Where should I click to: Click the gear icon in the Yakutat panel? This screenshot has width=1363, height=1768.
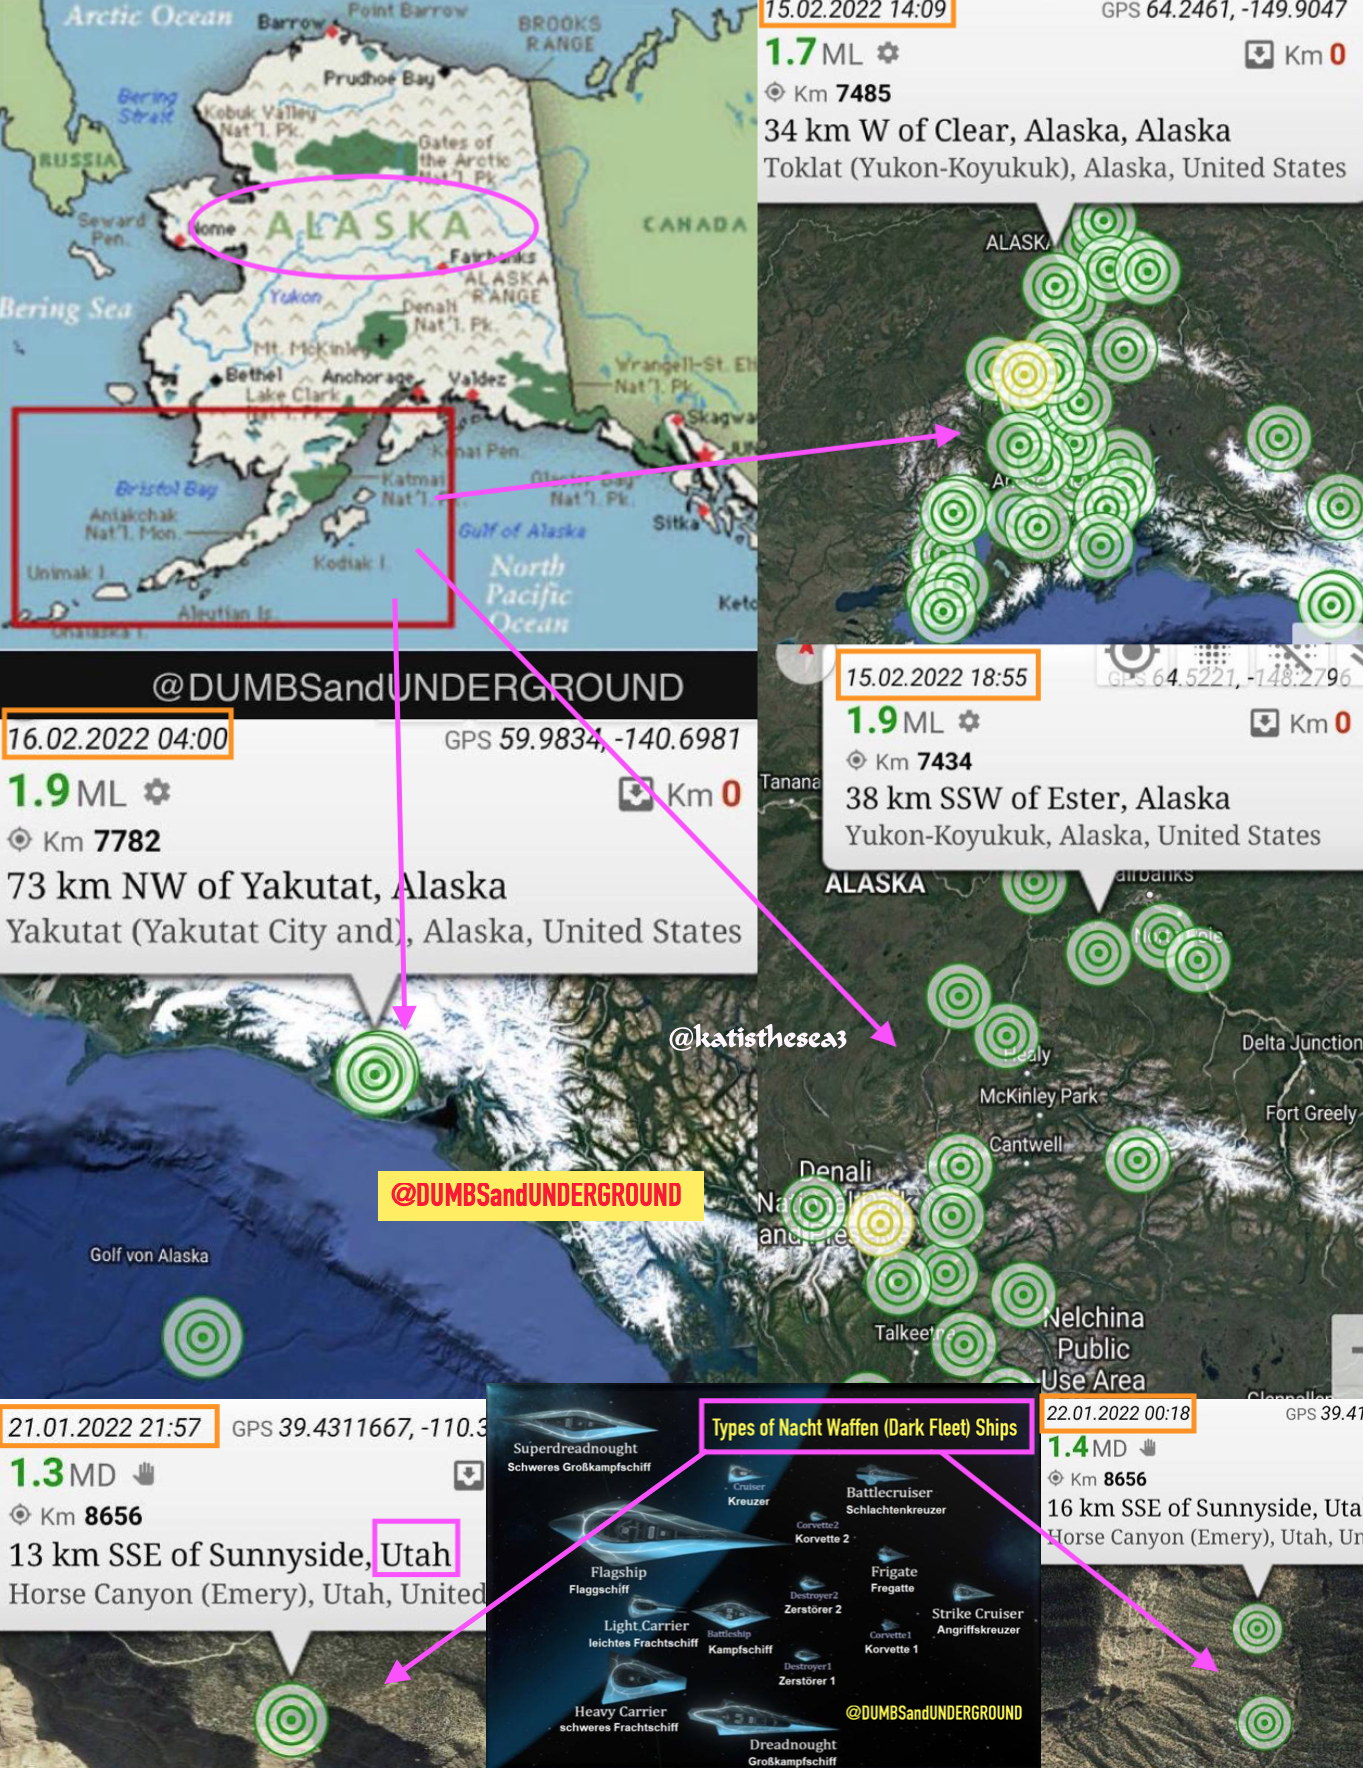(x=157, y=793)
